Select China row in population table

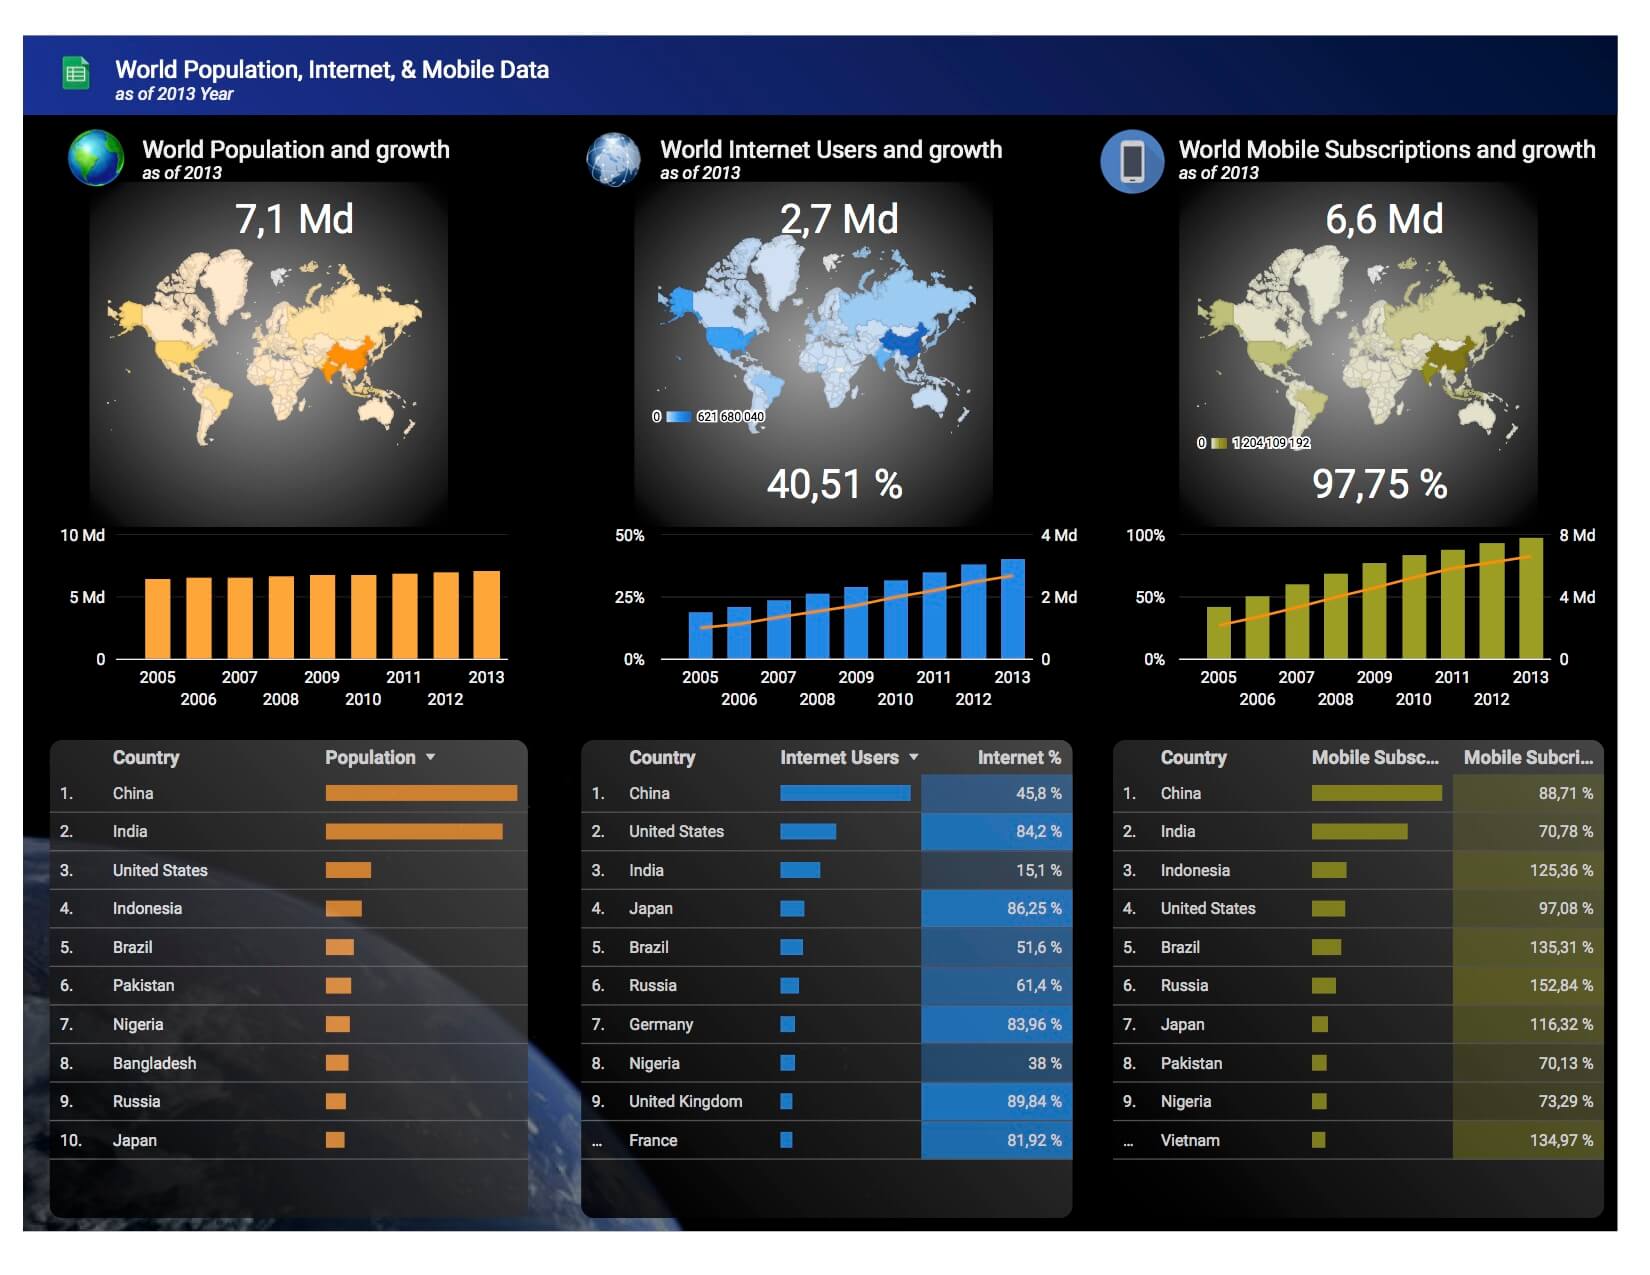pos(289,793)
